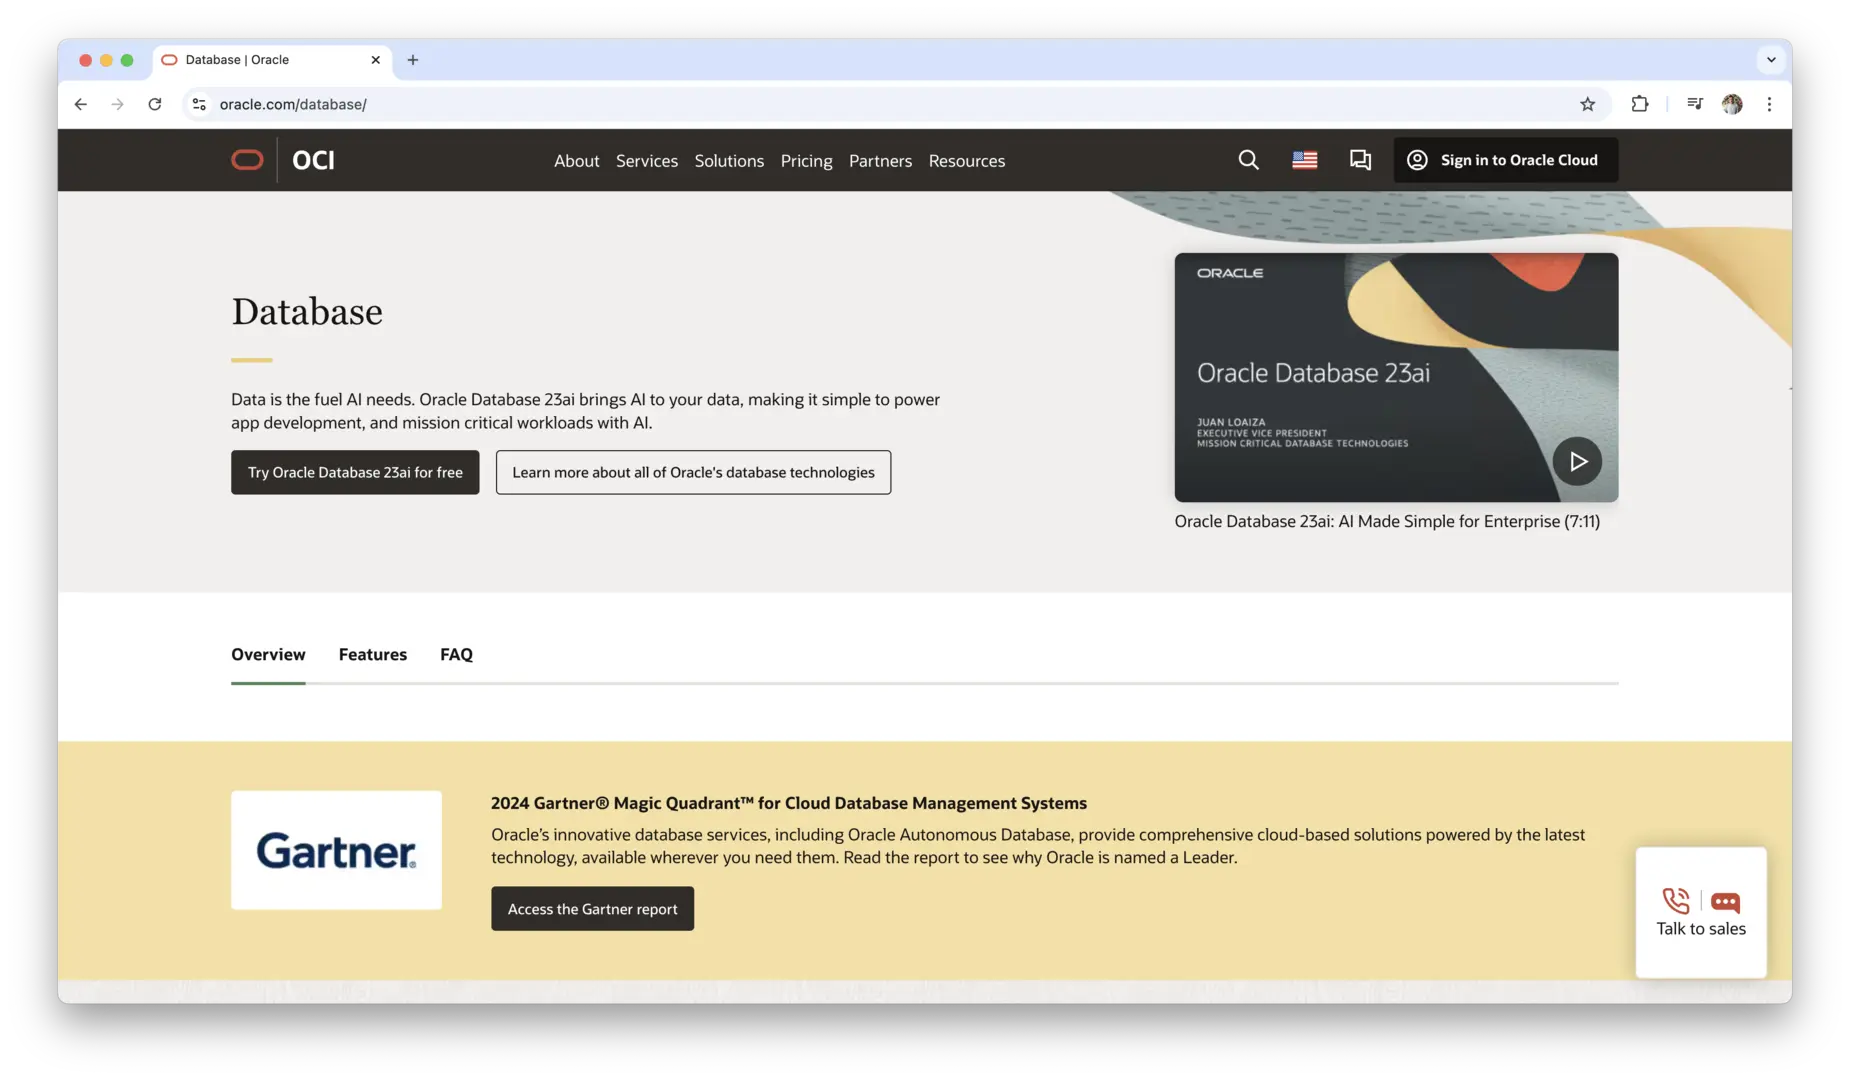Open a new tab with the plus icon
The width and height of the screenshot is (1850, 1080).
pos(413,60)
